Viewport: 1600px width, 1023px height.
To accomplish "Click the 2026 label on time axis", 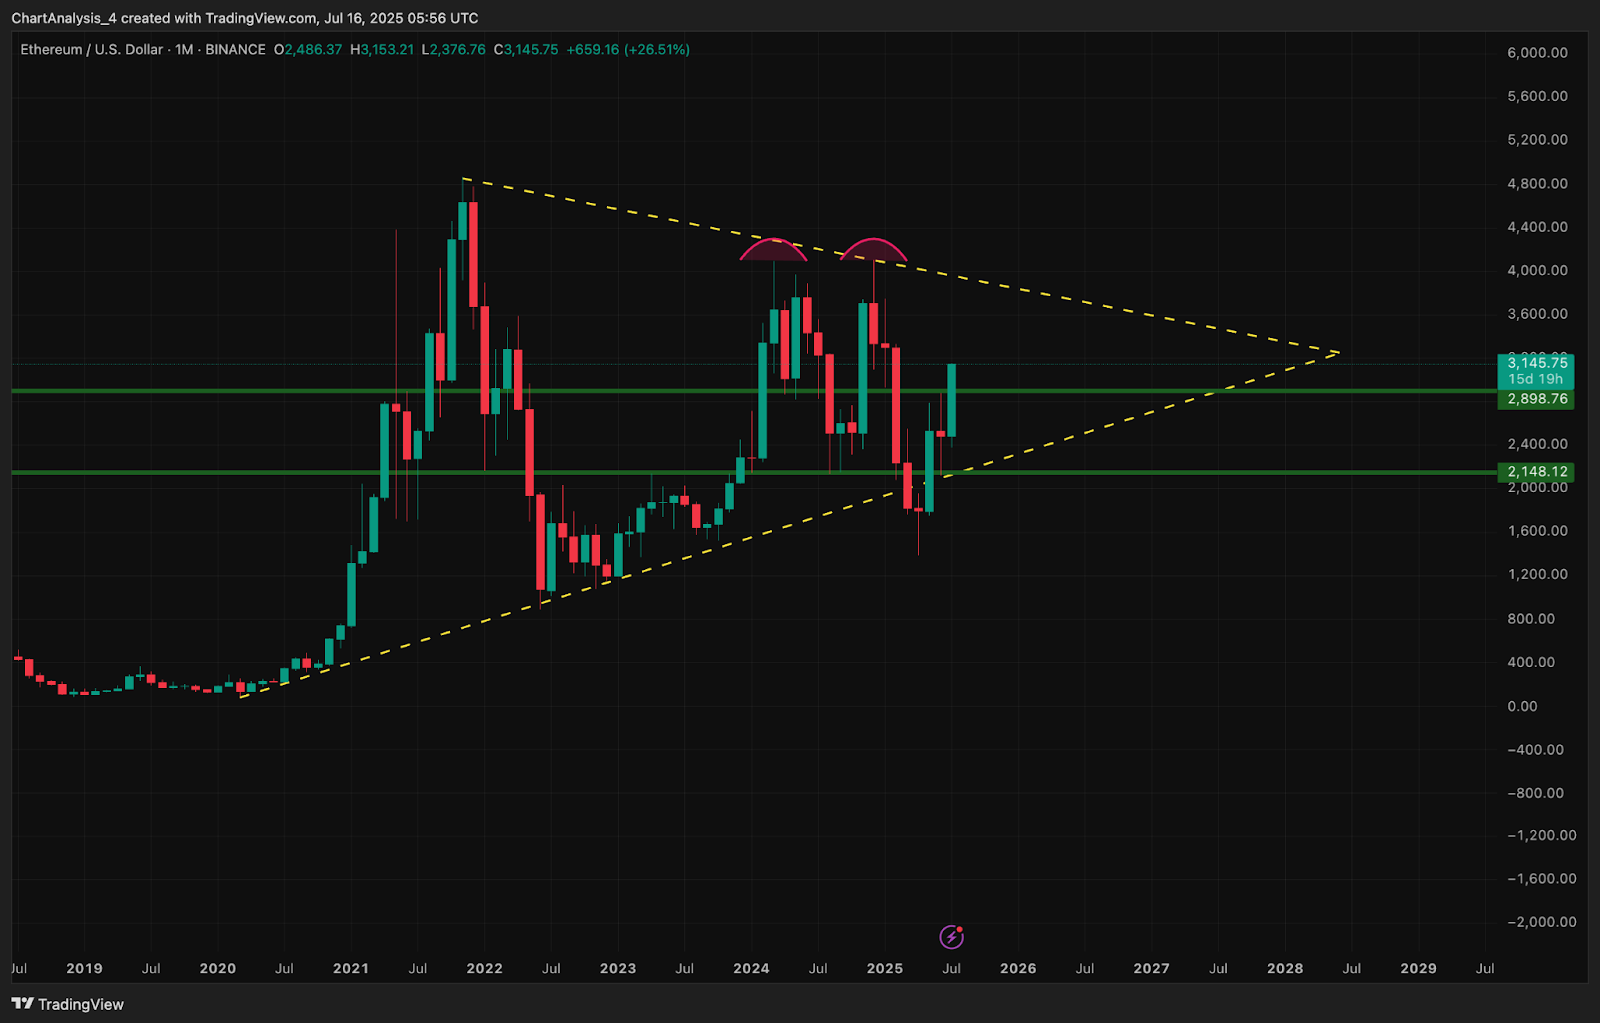I will pos(1018,968).
